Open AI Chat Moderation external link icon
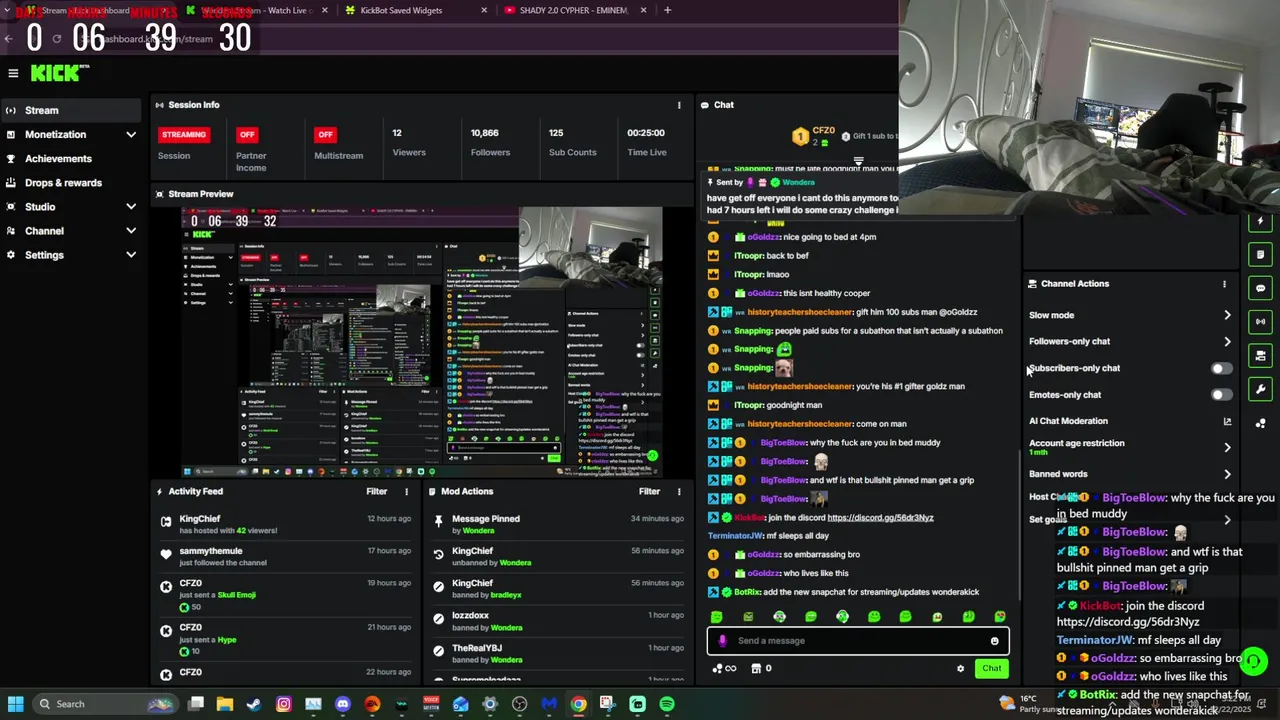This screenshot has width=1280, height=720. (x=1227, y=421)
